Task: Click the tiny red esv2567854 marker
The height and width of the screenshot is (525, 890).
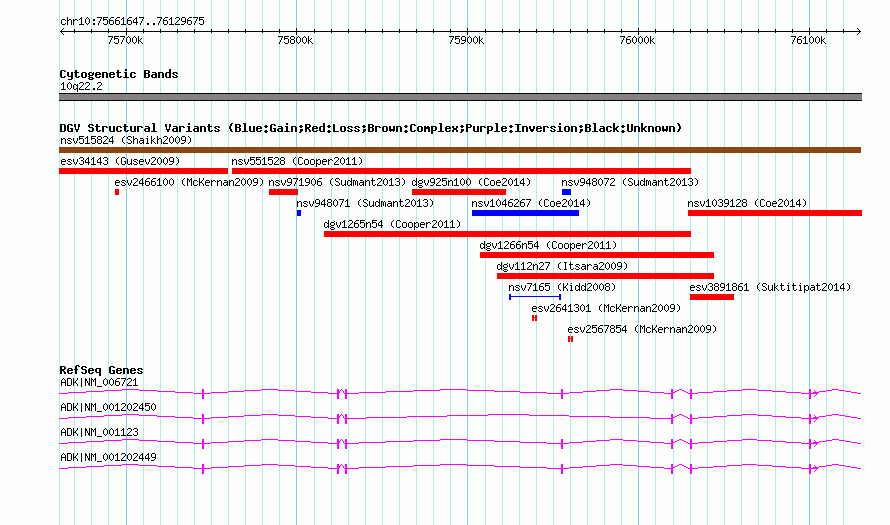Action: tap(570, 339)
